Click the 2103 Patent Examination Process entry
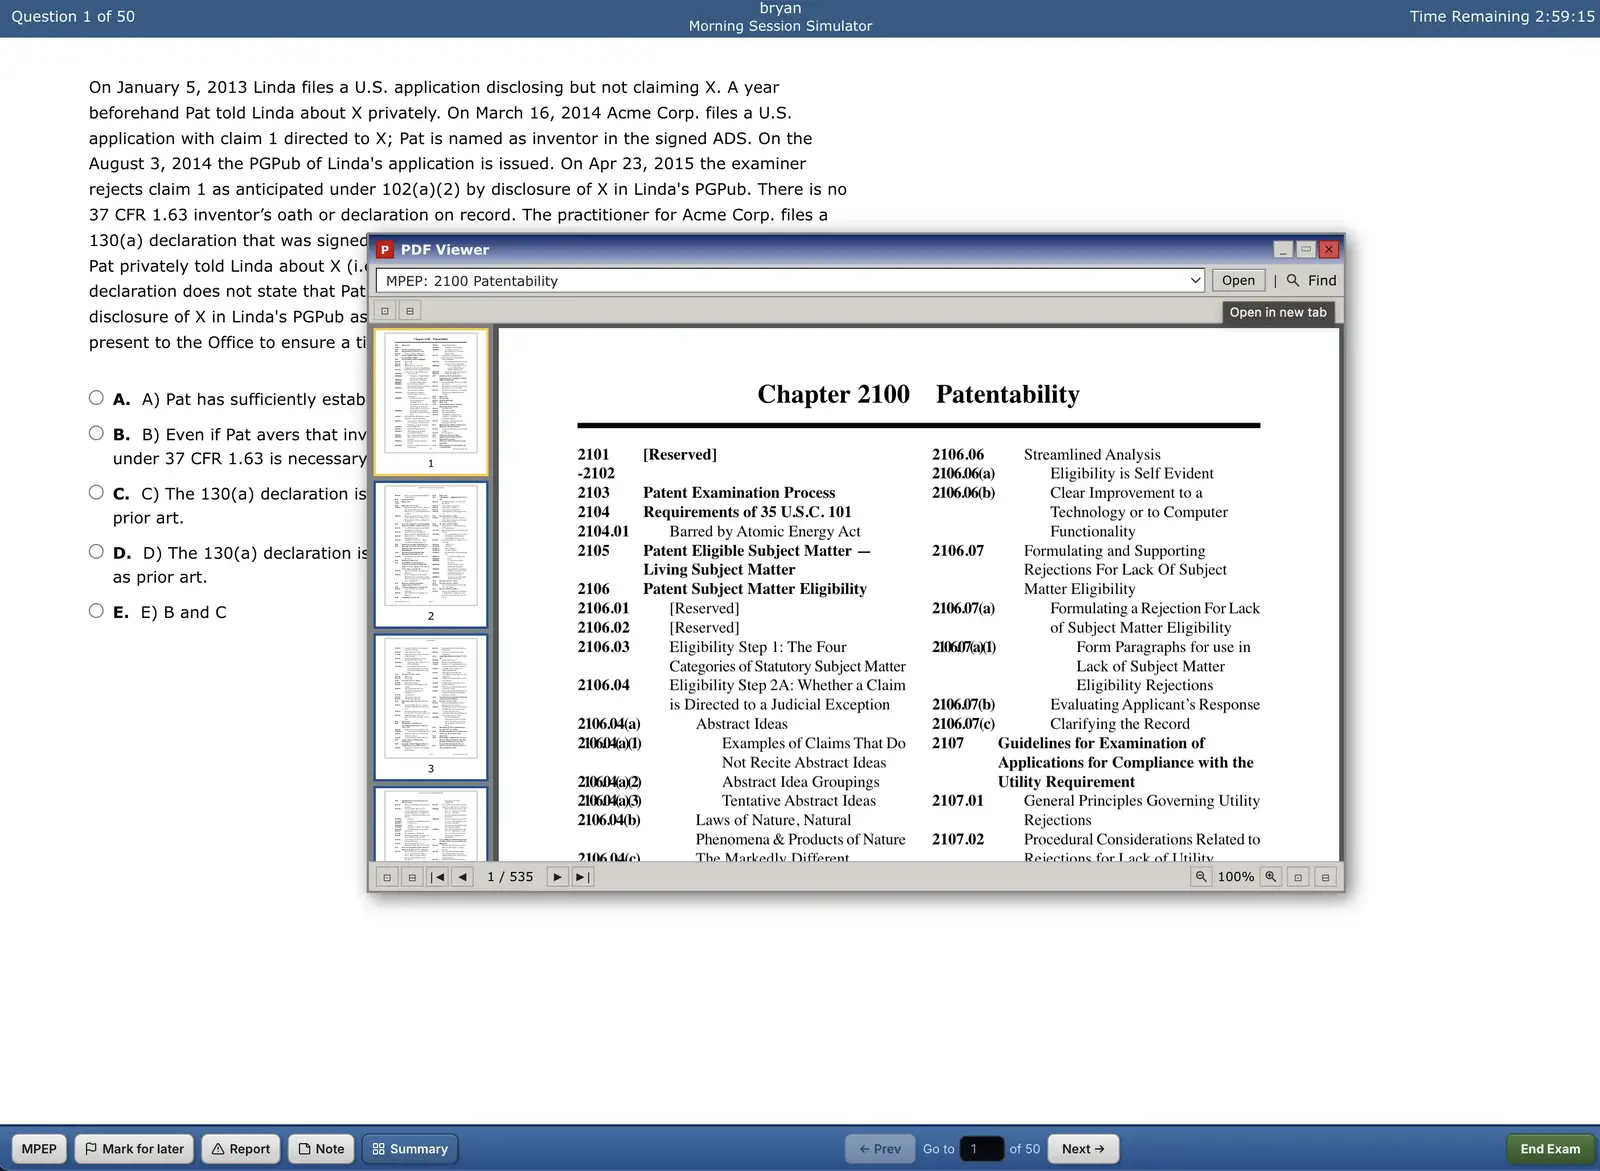The width and height of the screenshot is (1600, 1171). pyautogui.click(x=706, y=493)
